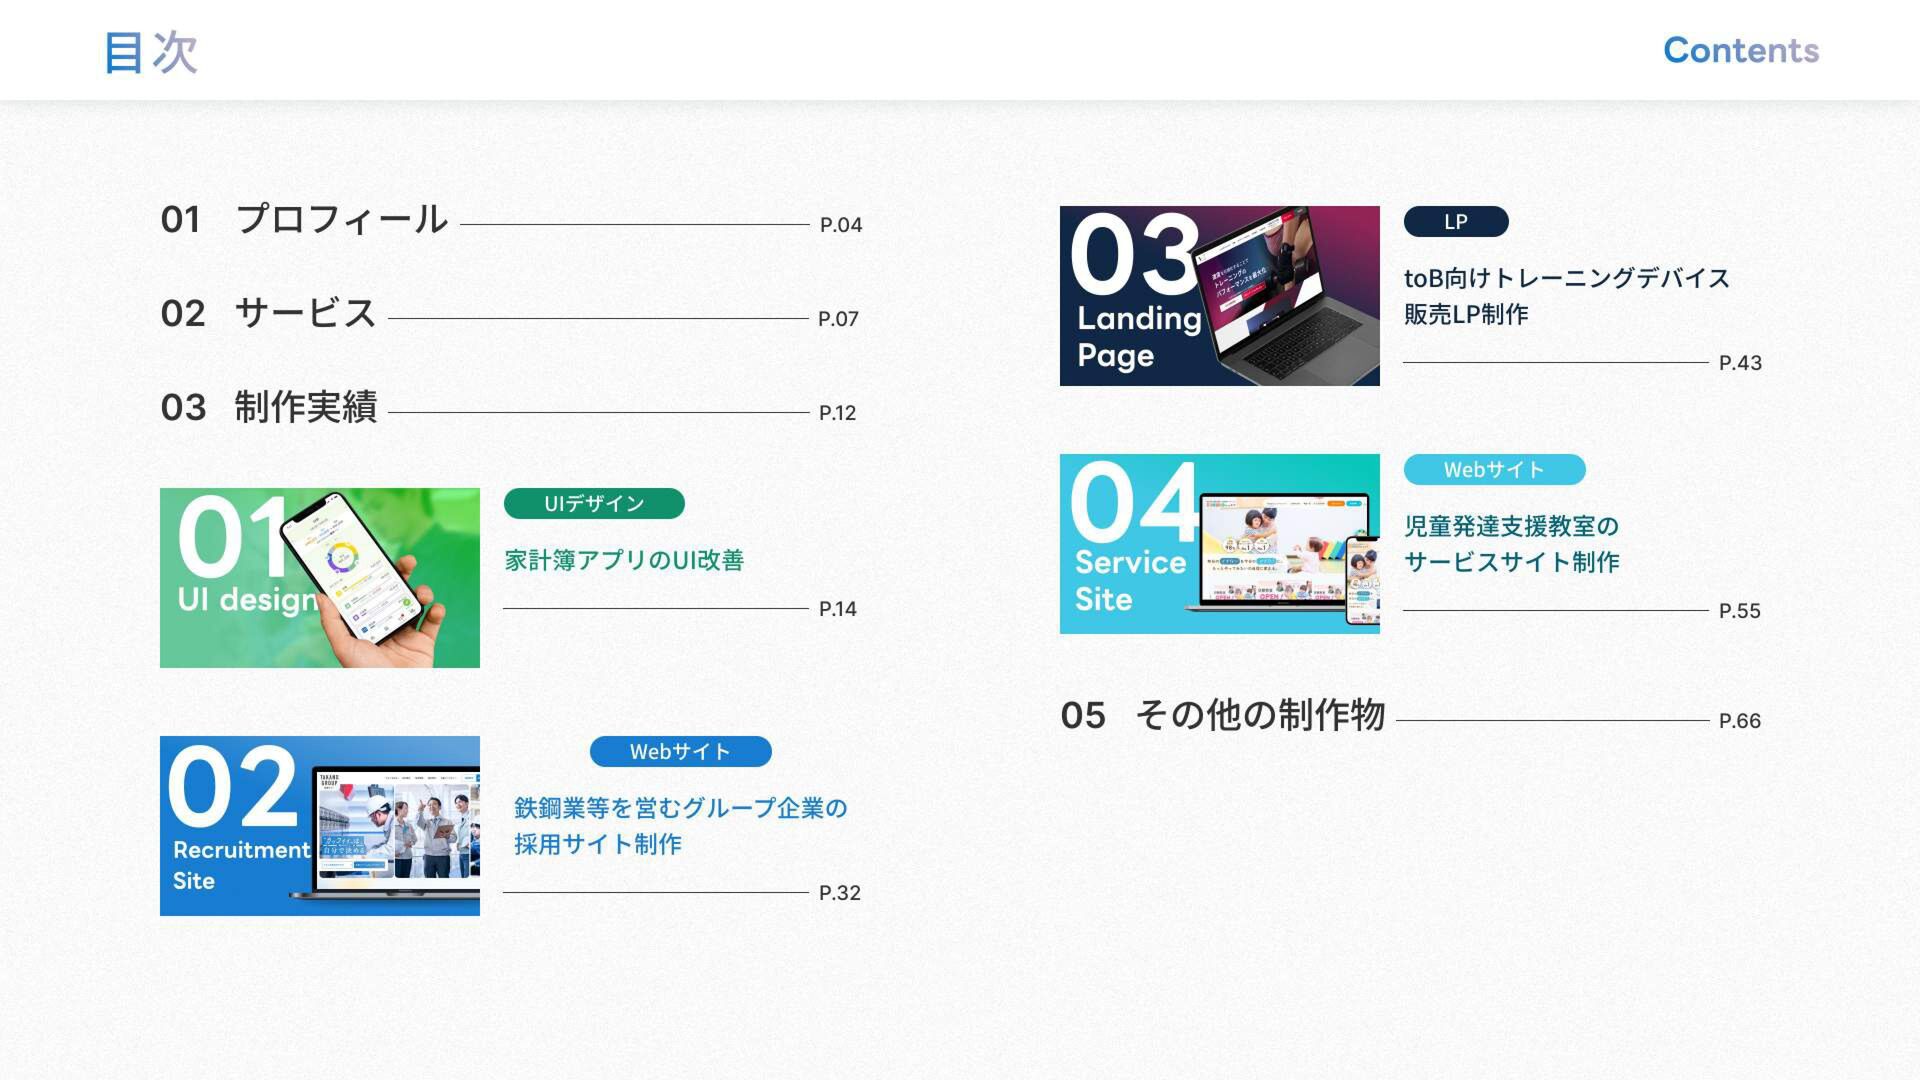Click the 01 UI design thumbnail
Screen dimensions: 1920x1080
coord(319,577)
